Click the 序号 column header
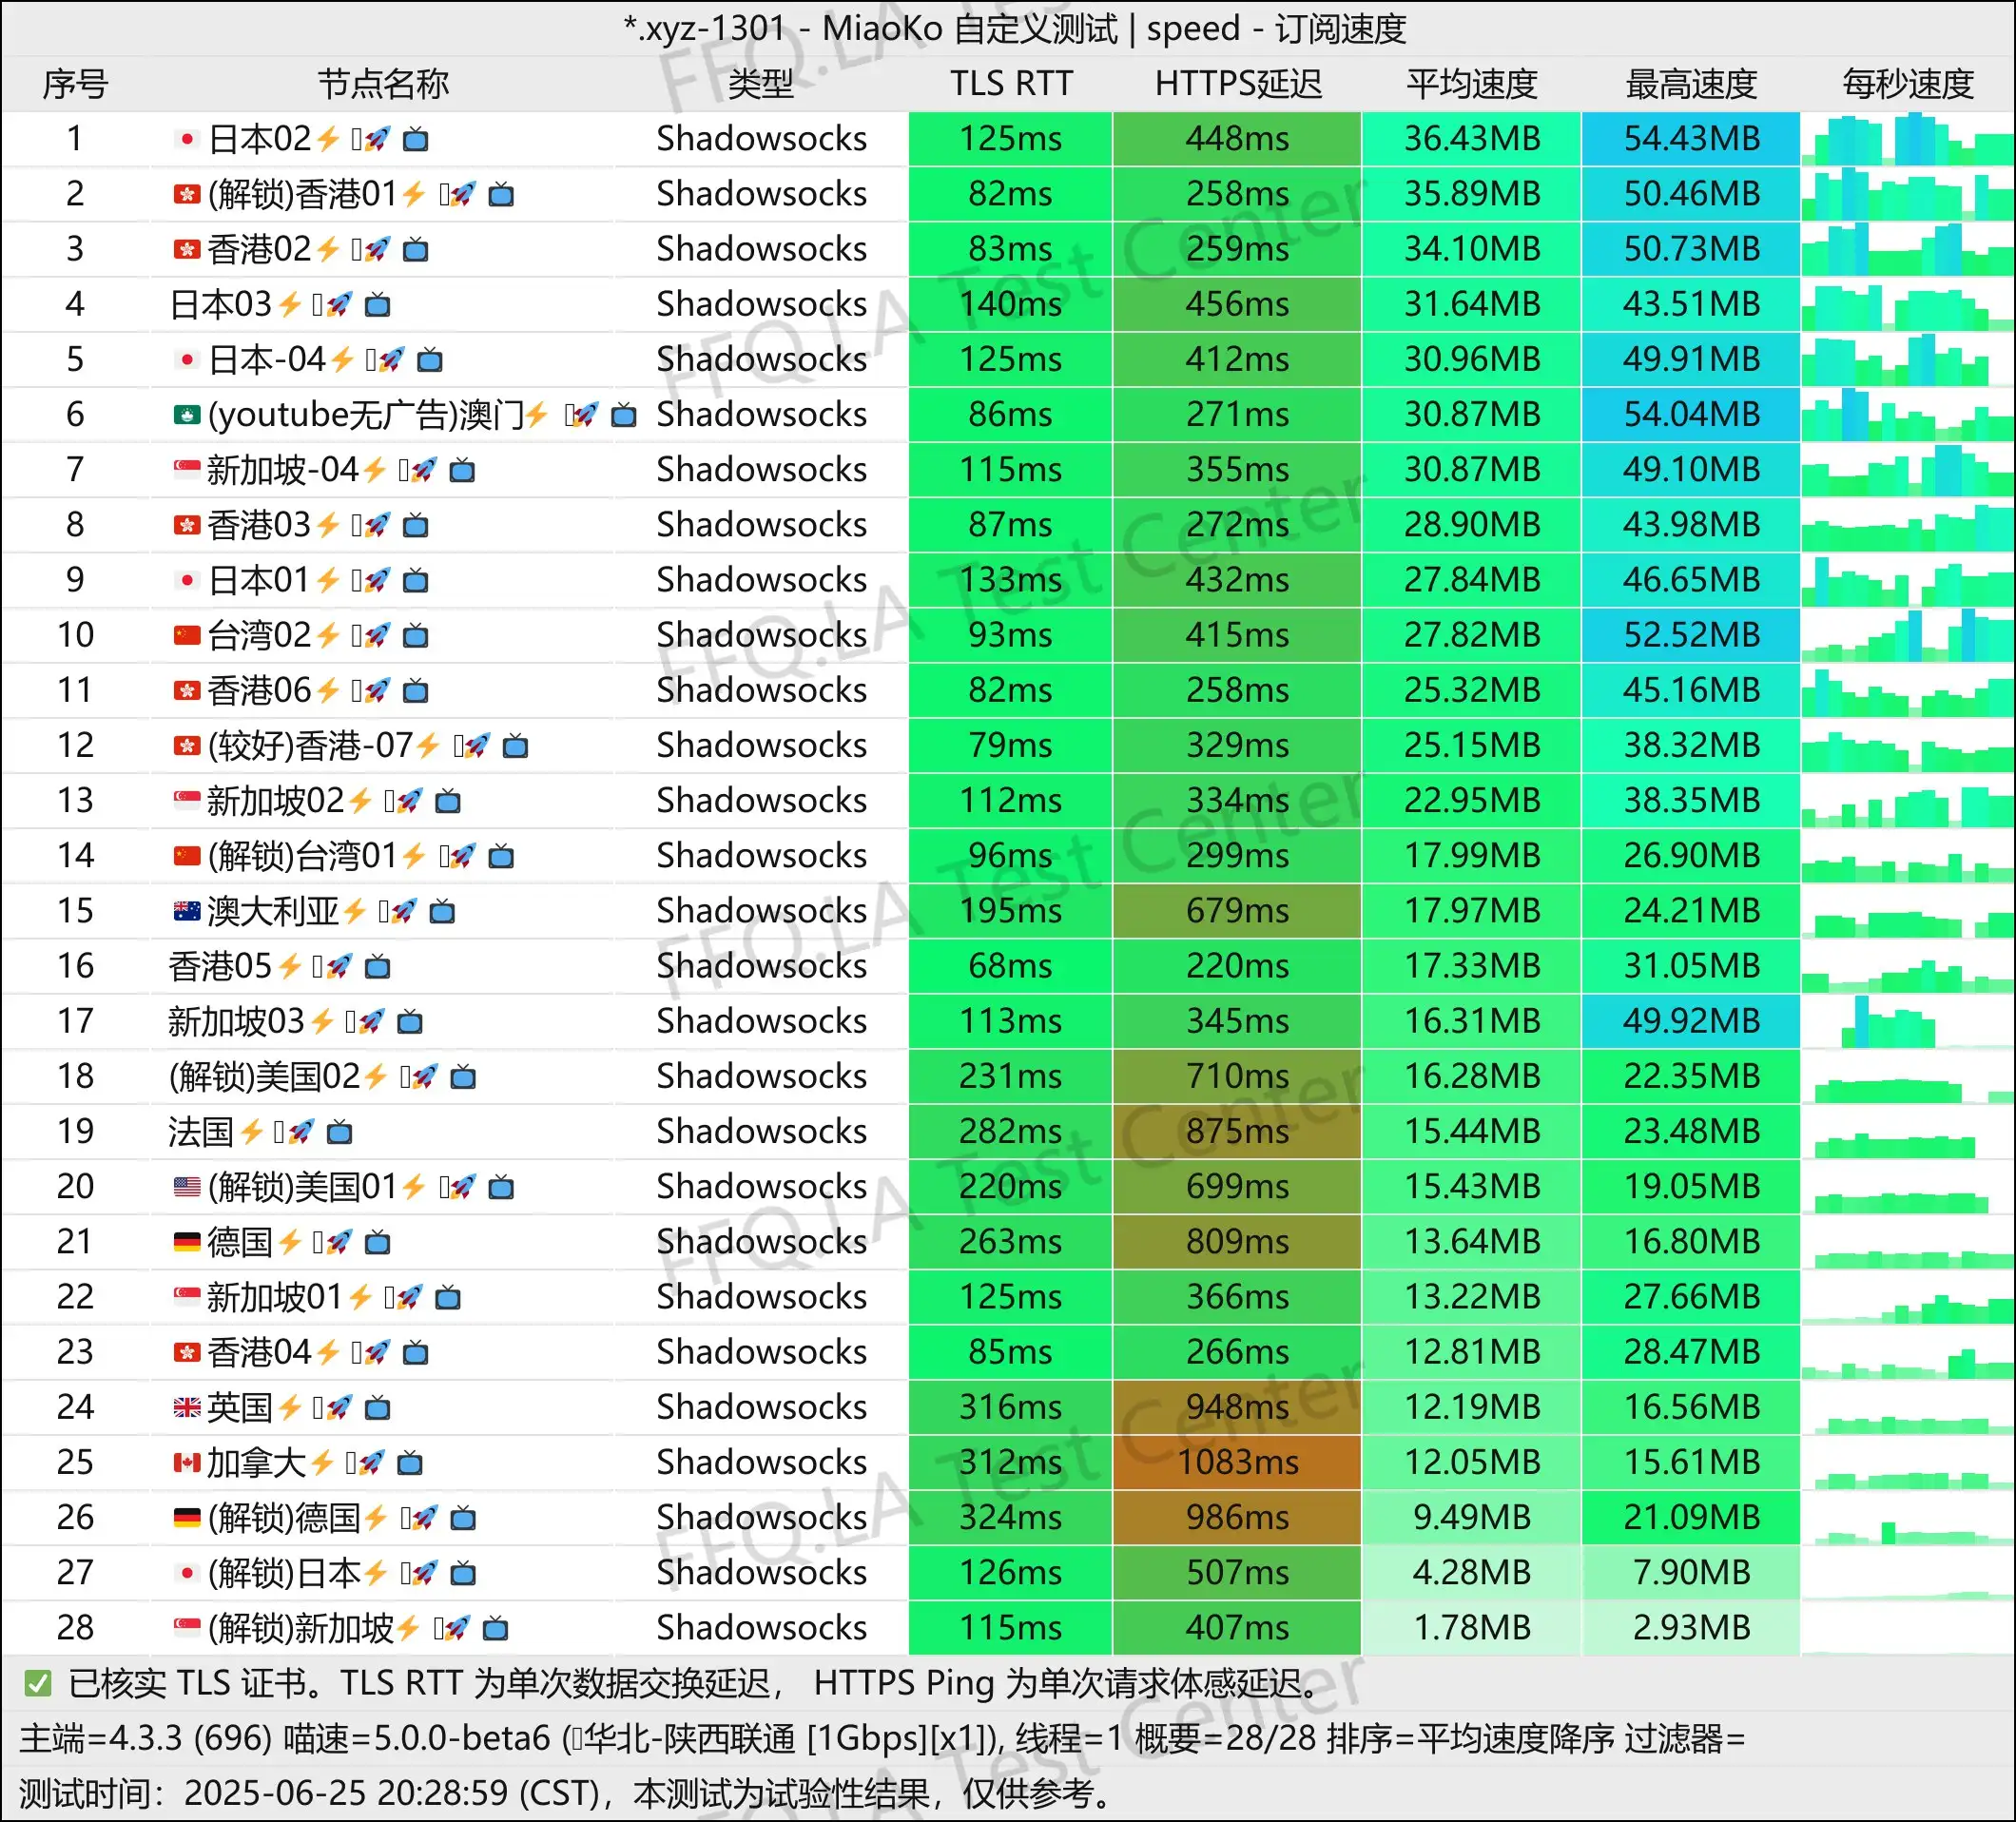Image resolution: width=2016 pixels, height=1822 pixels. pos(75,84)
